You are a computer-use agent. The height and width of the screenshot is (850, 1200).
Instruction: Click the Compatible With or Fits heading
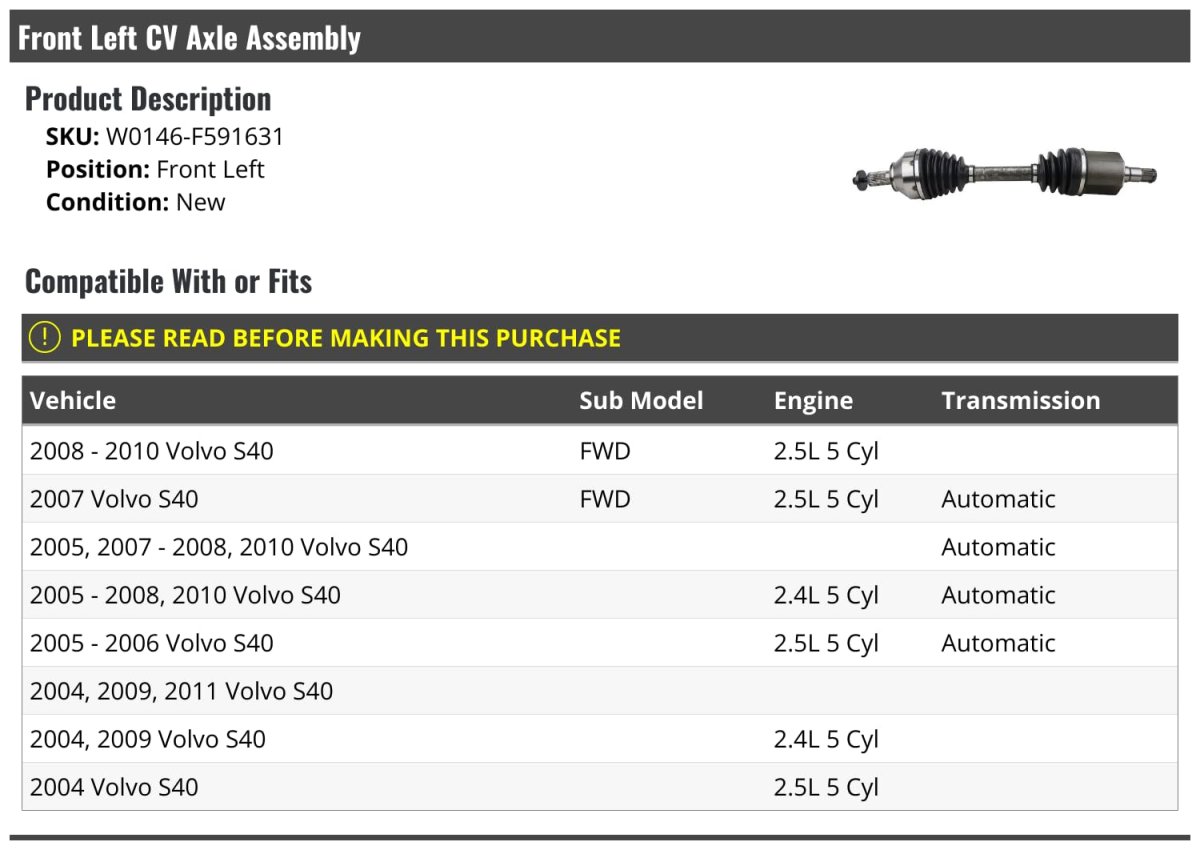(168, 282)
